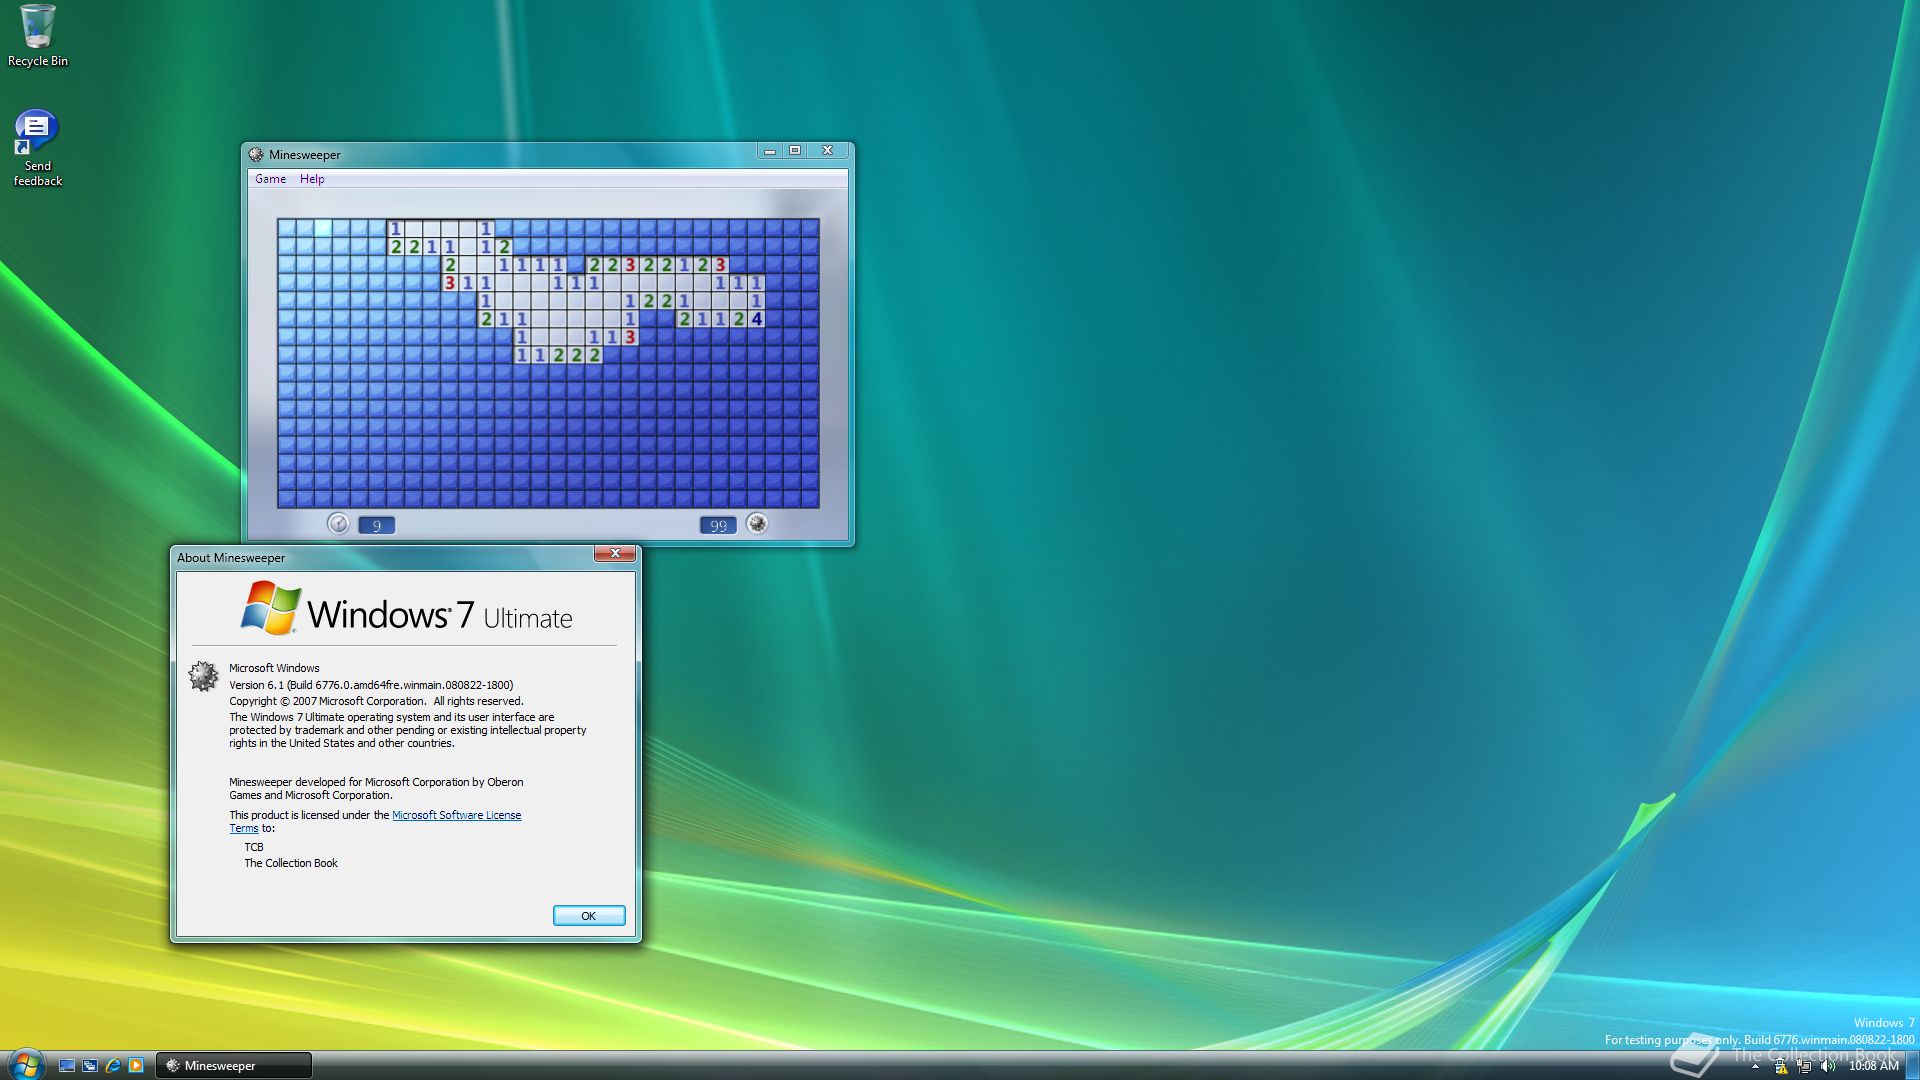Open the Send feedback desktop shortcut
This screenshot has height=1080, width=1920.
pyautogui.click(x=37, y=148)
